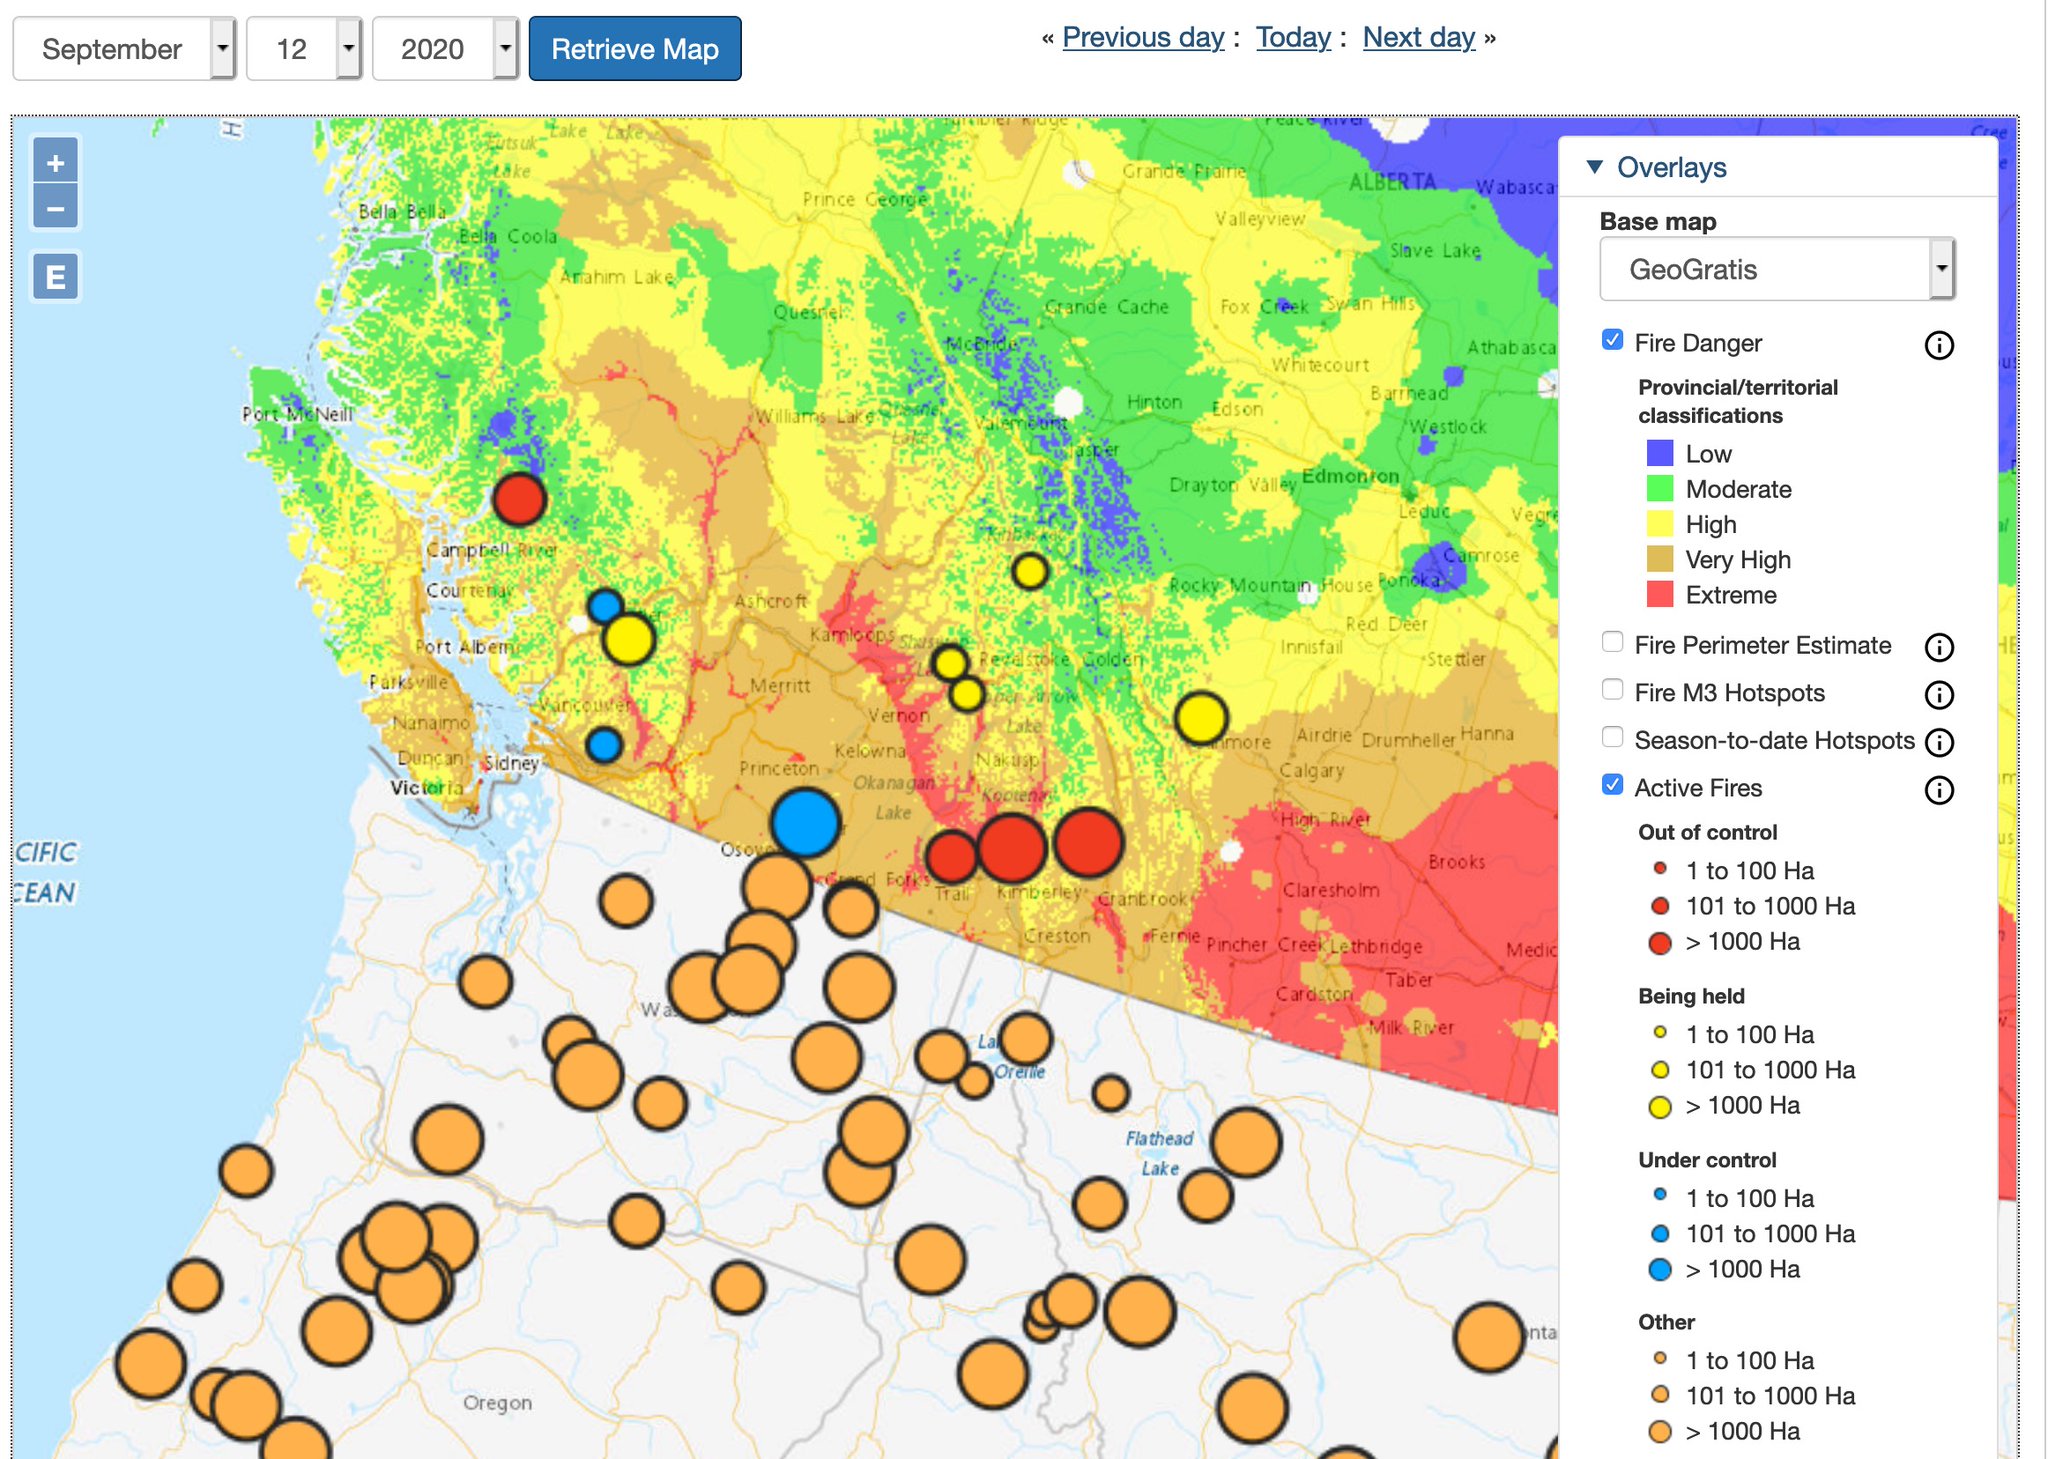Screen dimensions: 2048x1459
Task: Open the GeoGratis base map dropdown
Action: point(1777,269)
